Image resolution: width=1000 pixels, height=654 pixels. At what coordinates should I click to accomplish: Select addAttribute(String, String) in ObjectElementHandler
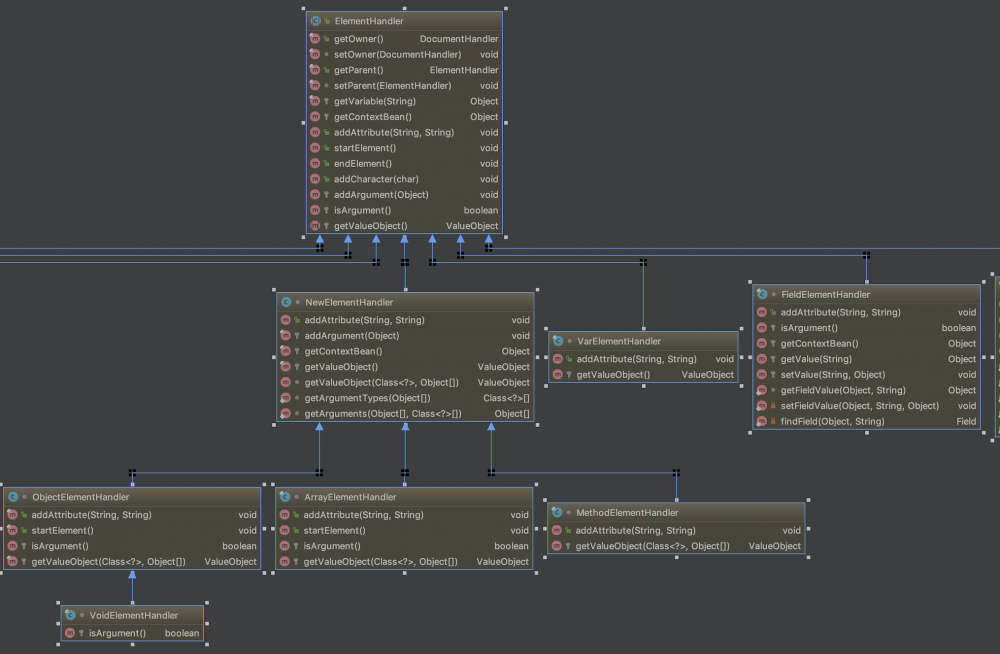tap(91, 515)
